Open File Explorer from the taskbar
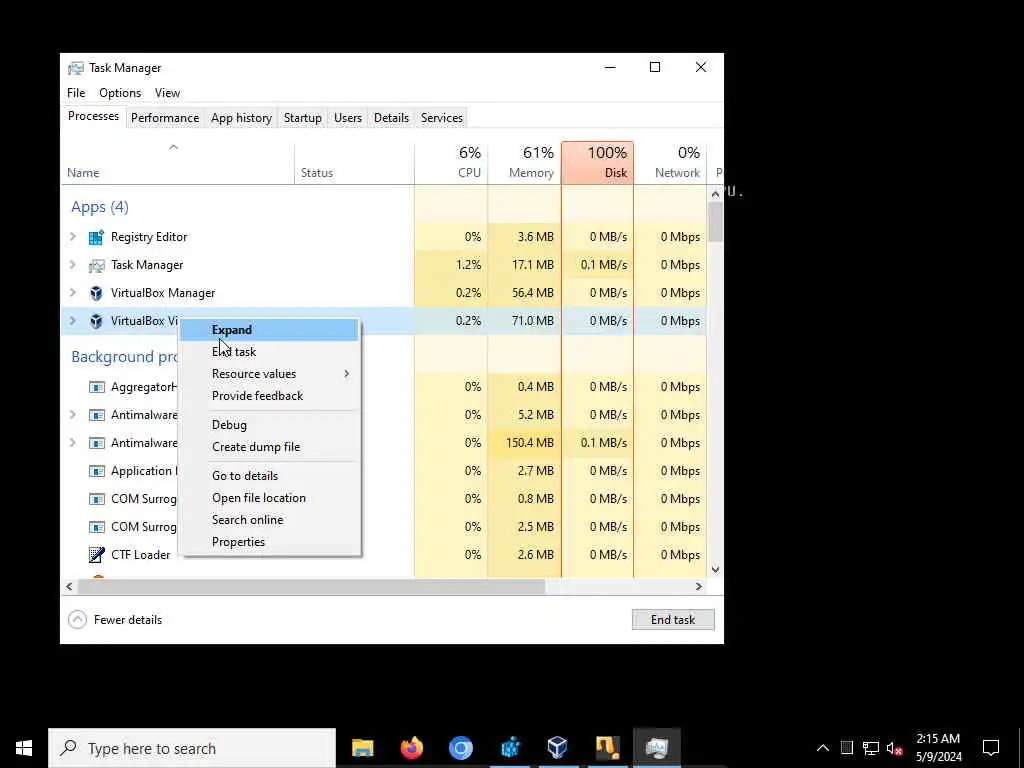This screenshot has width=1024, height=768. pyautogui.click(x=362, y=748)
